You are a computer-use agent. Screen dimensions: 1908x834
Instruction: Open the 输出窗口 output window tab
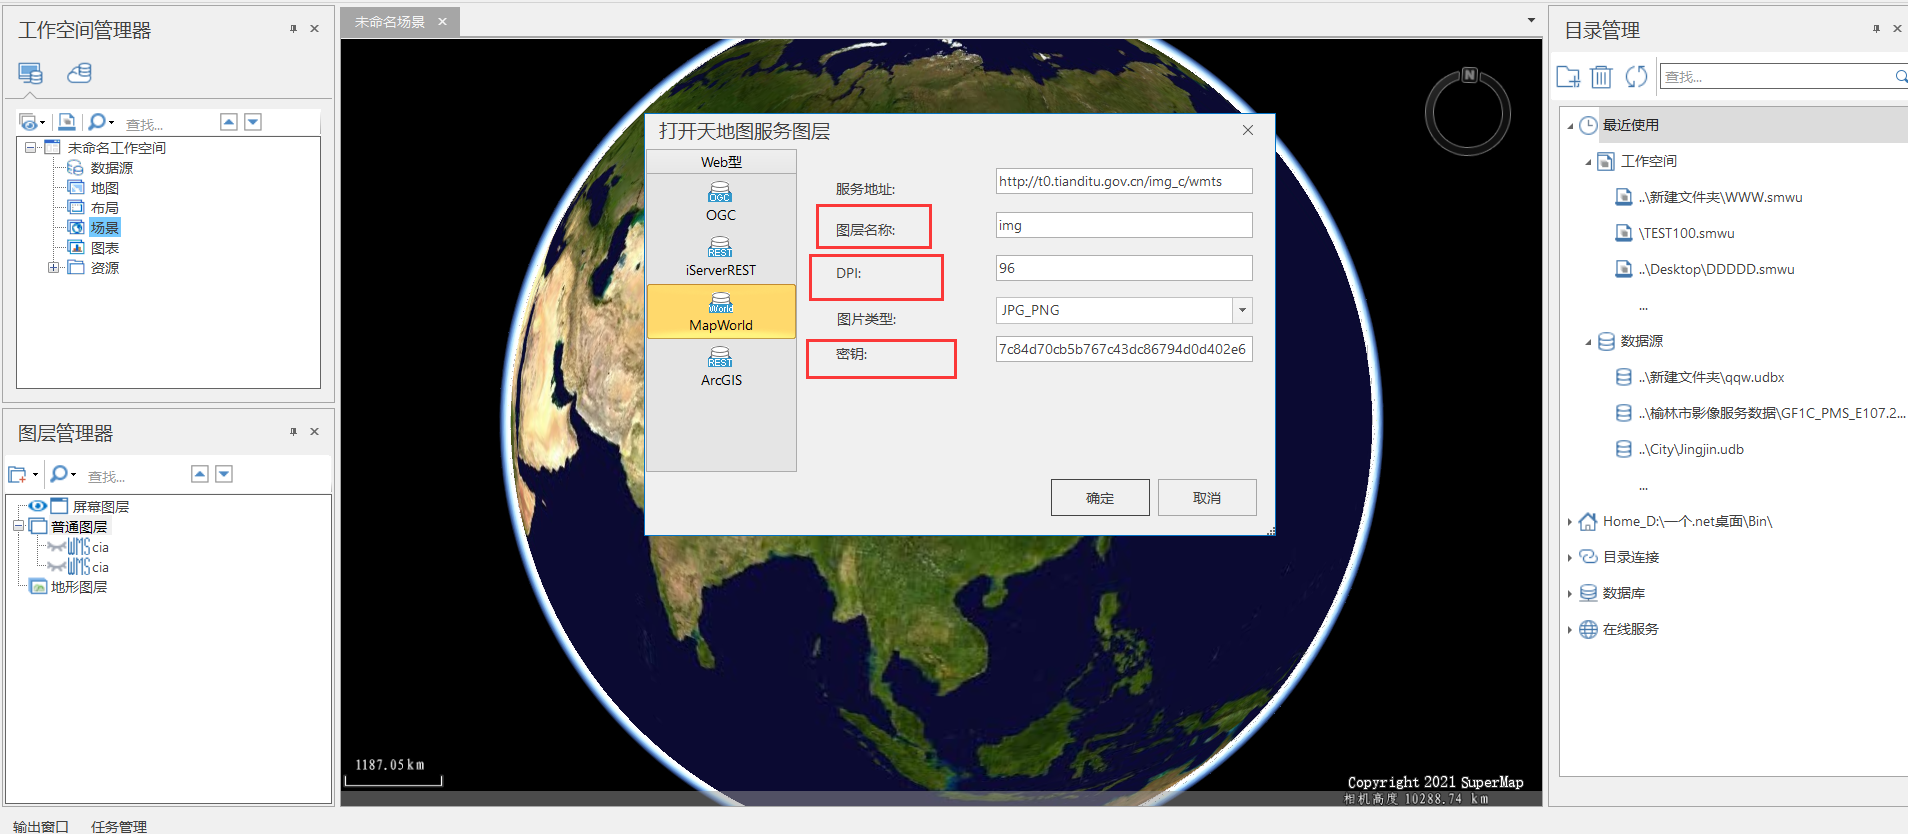point(41,826)
